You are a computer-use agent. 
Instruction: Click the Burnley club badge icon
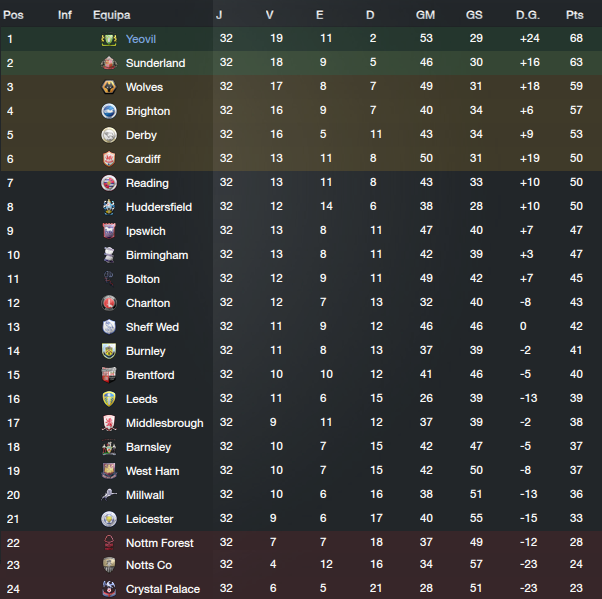tap(109, 351)
